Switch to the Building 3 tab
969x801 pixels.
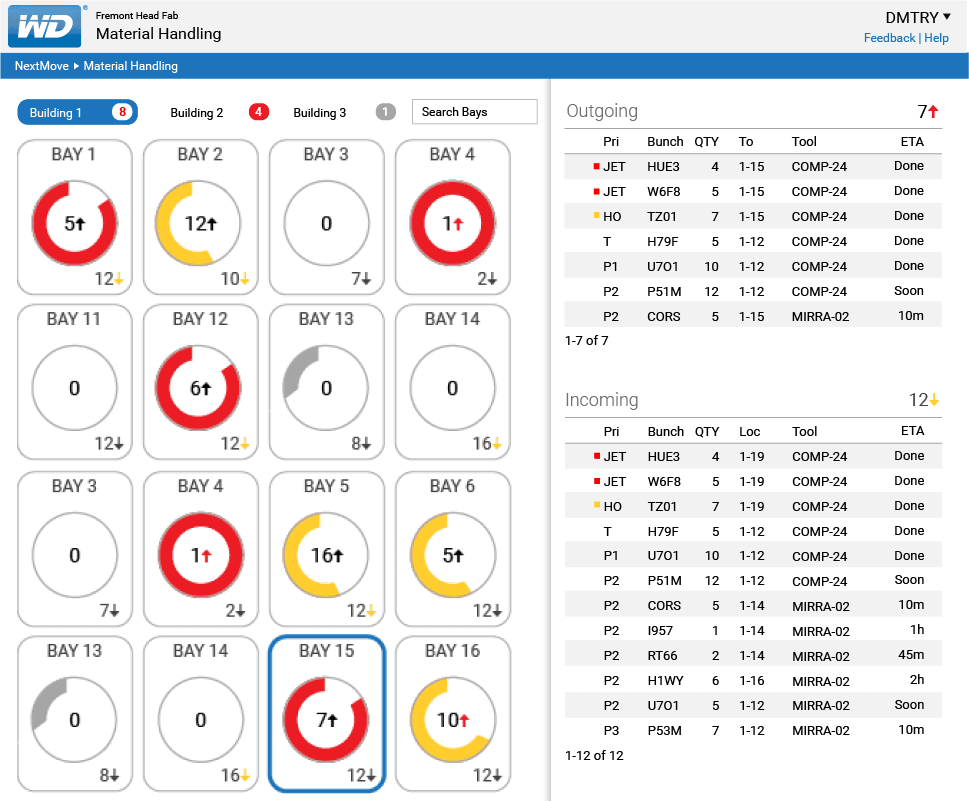(320, 113)
